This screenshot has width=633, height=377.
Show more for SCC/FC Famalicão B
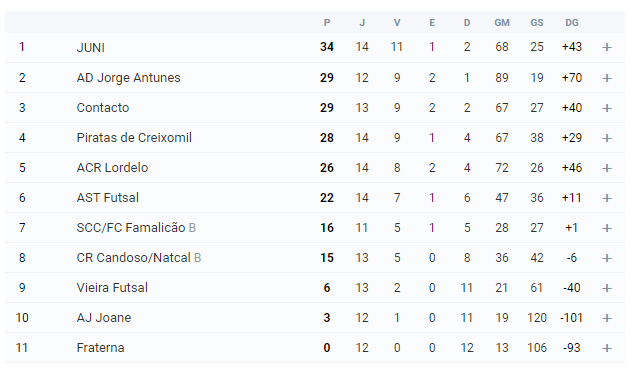[607, 228]
